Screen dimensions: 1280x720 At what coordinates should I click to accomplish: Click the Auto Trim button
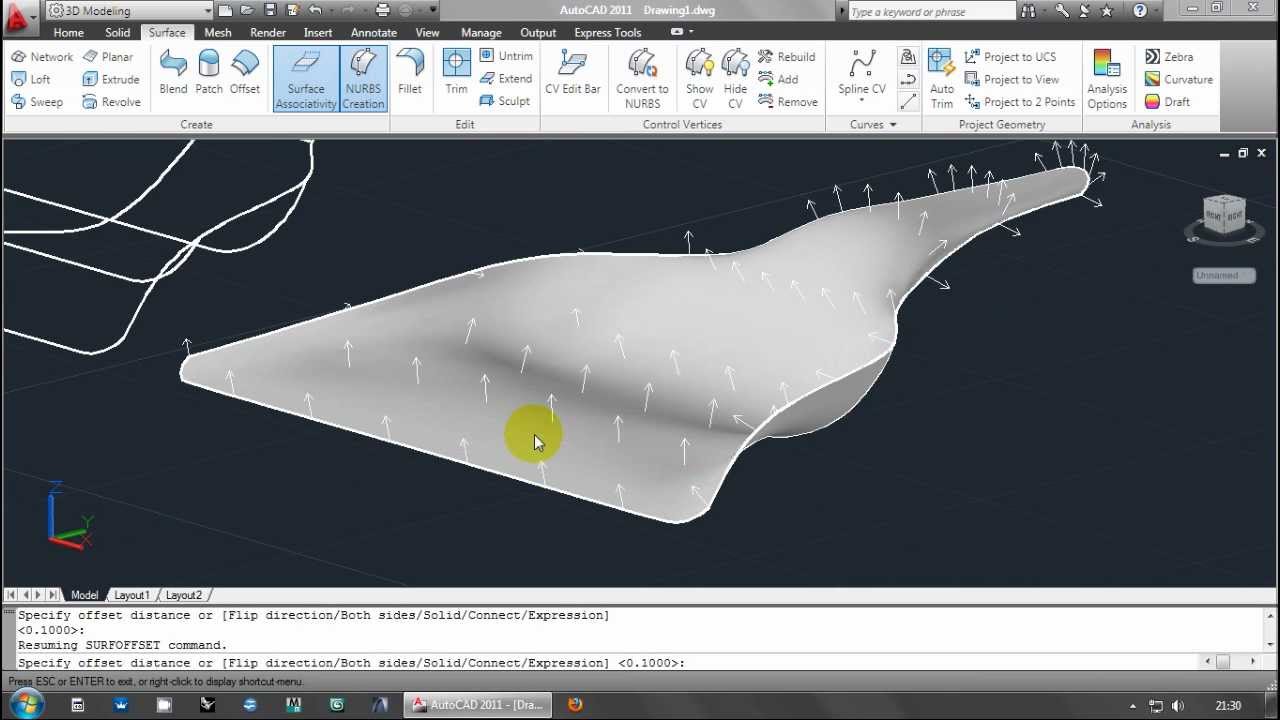click(x=942, y=79)
